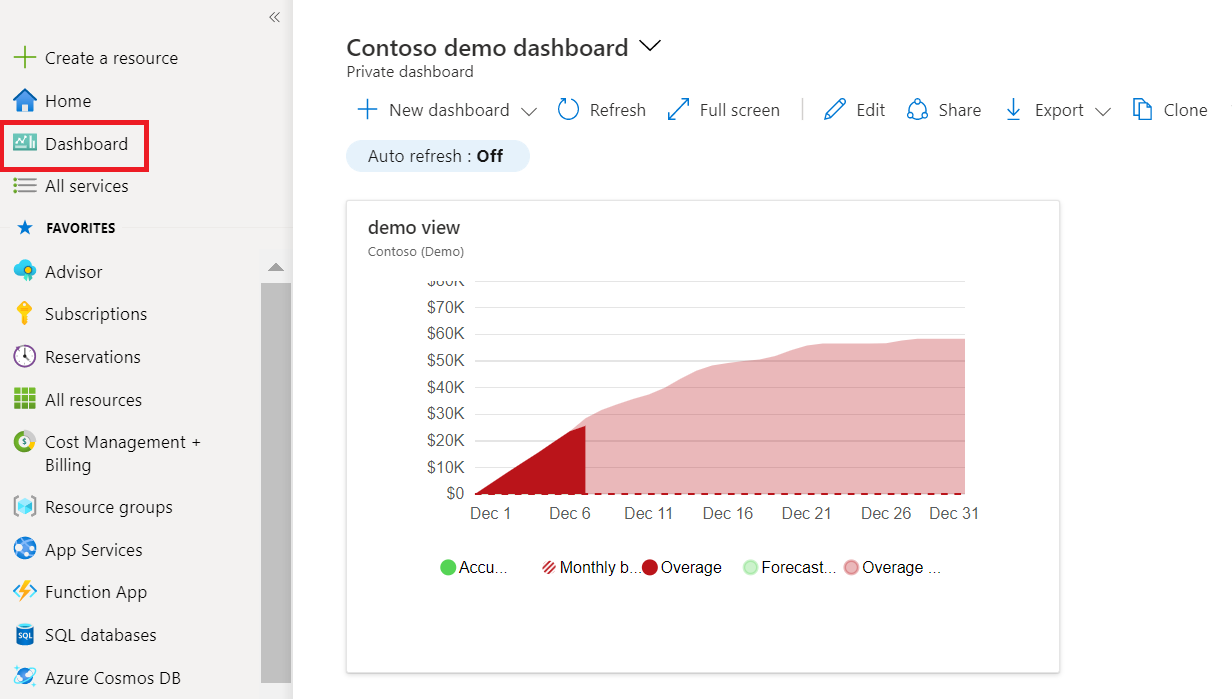Screen dimensions: 1232x699
Task: Toggle the Monthly budget legend item
Action: click(591, 568)
